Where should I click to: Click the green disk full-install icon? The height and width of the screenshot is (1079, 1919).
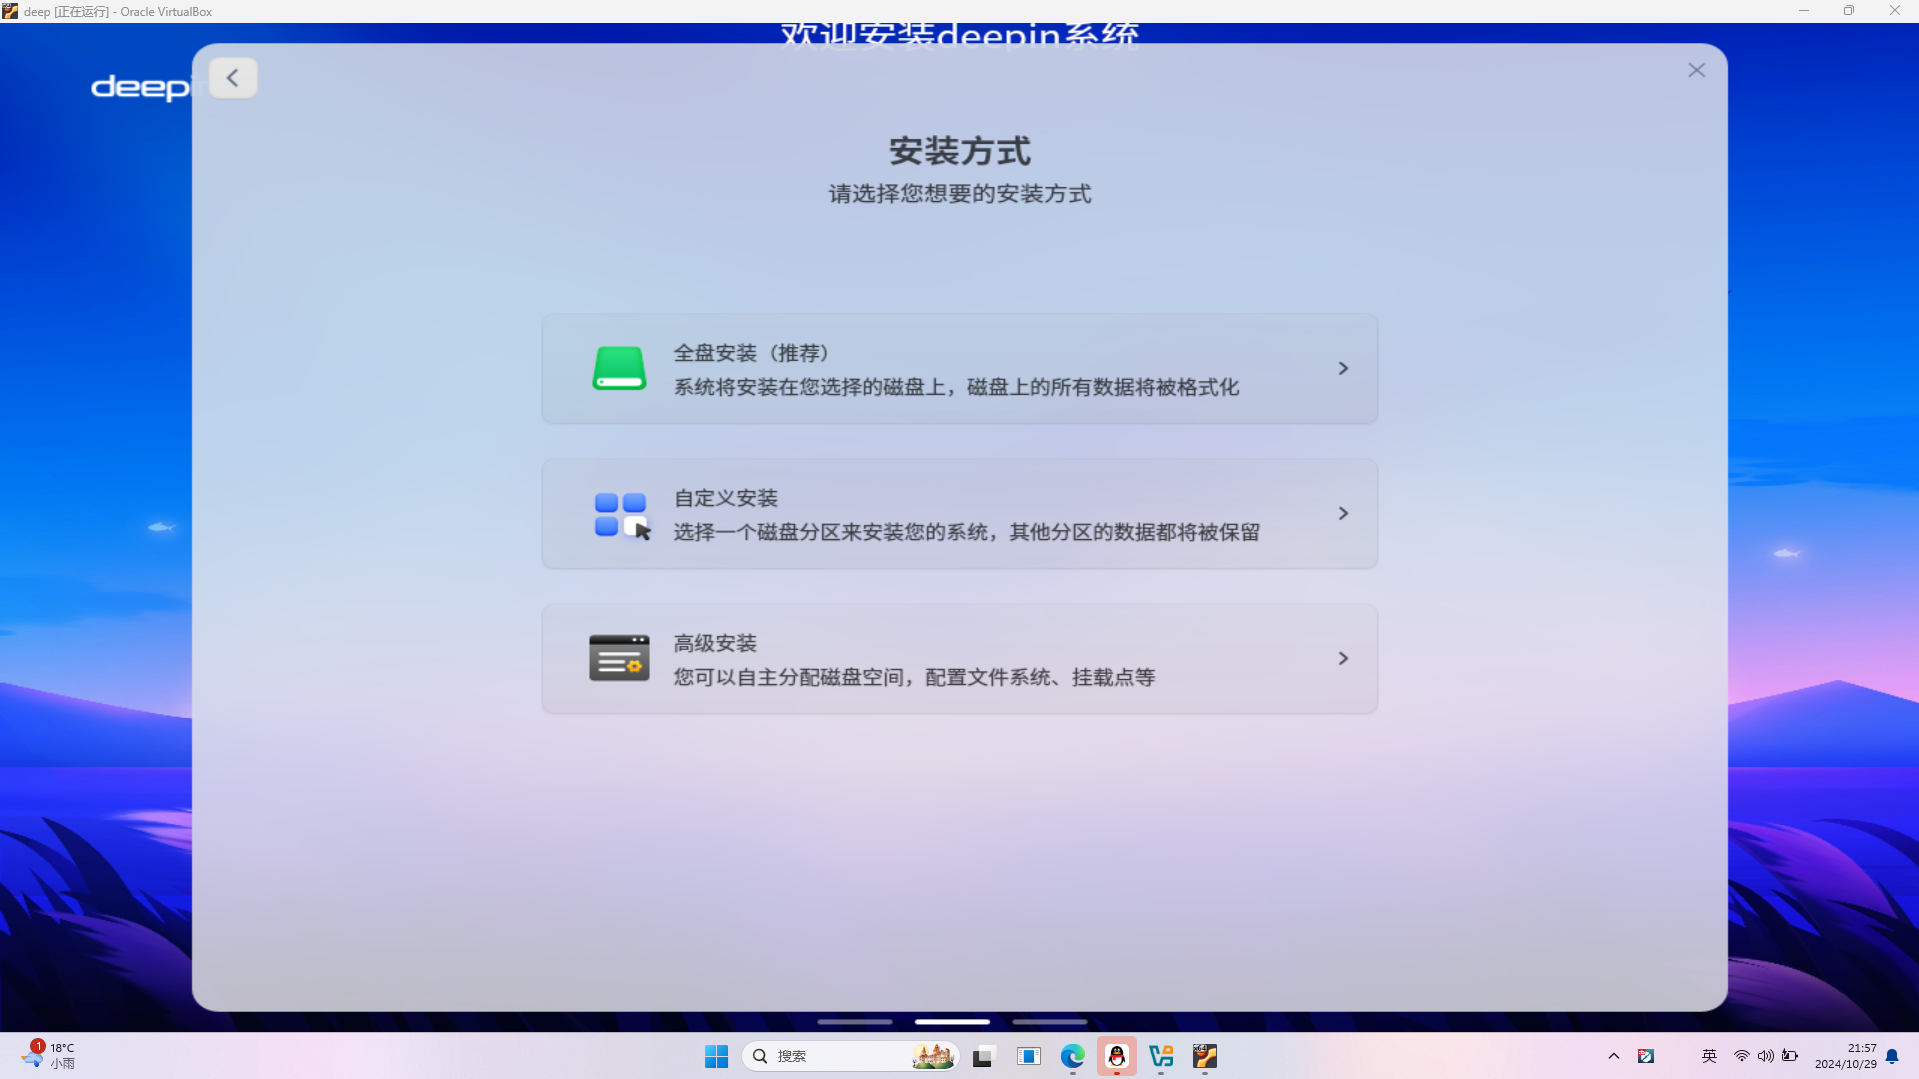[619, 368]
